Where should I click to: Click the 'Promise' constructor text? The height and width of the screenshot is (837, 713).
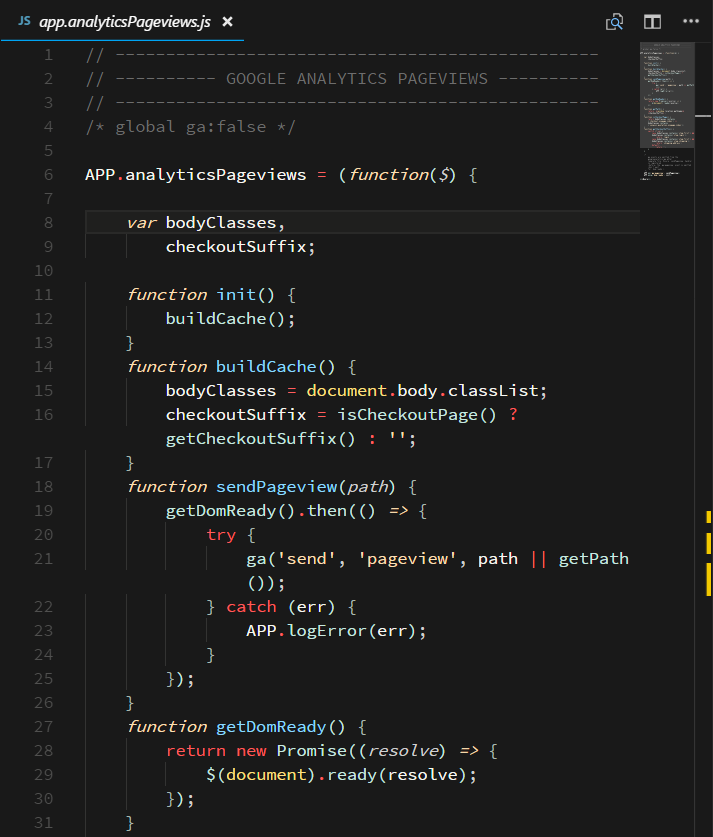point(312,751)
